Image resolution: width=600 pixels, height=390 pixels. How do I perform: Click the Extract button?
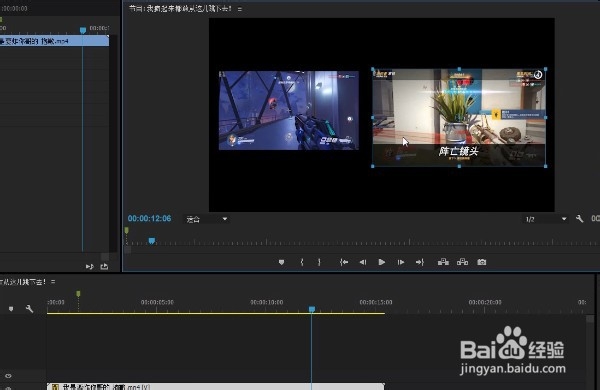pos(462,262)
